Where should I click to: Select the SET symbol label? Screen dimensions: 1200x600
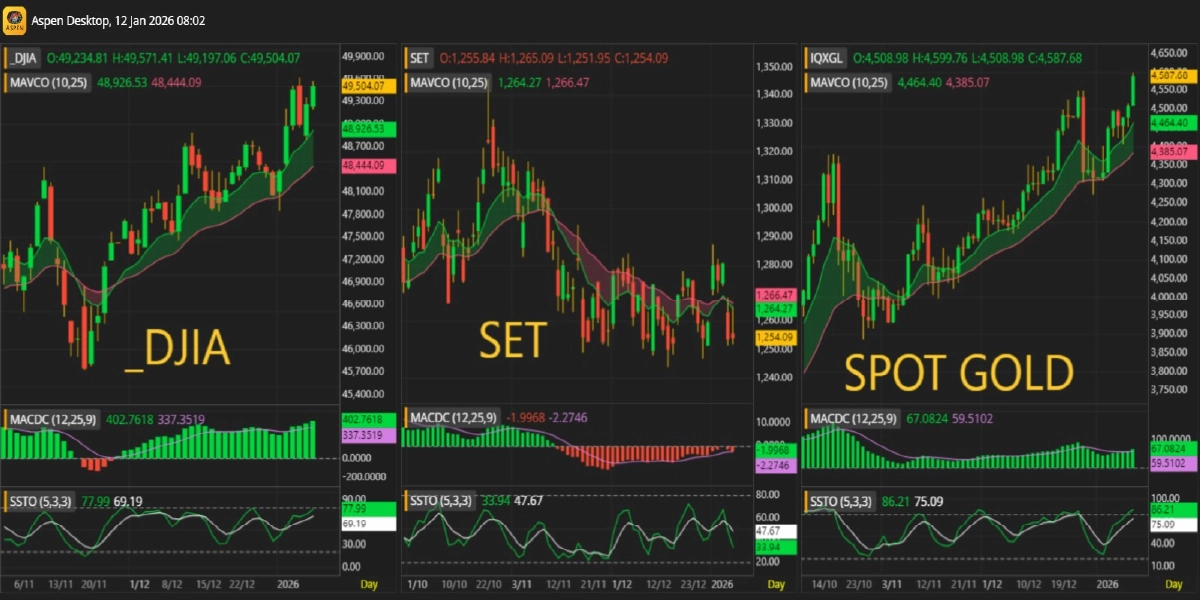[421, 58]
